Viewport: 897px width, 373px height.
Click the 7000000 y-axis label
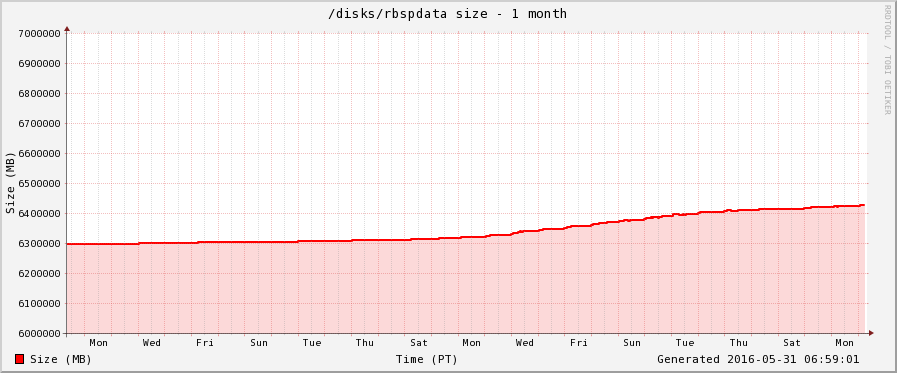[x=40, y=34]
